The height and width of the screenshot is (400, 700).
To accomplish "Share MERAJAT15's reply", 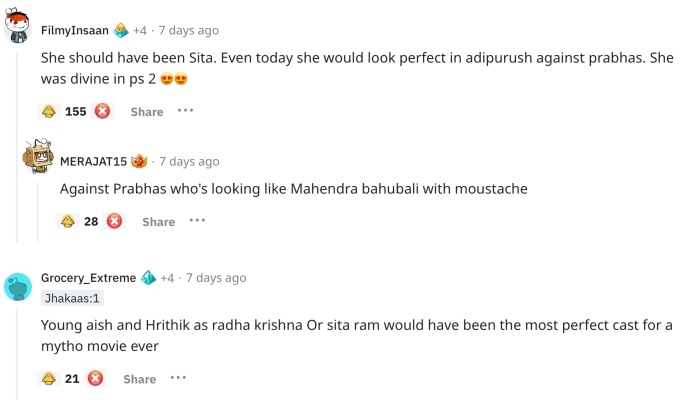I will click(158, 222).
